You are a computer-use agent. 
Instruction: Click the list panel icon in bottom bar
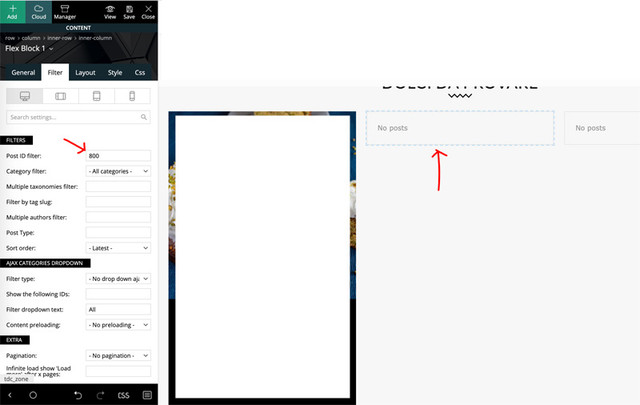tap(147, 395)
